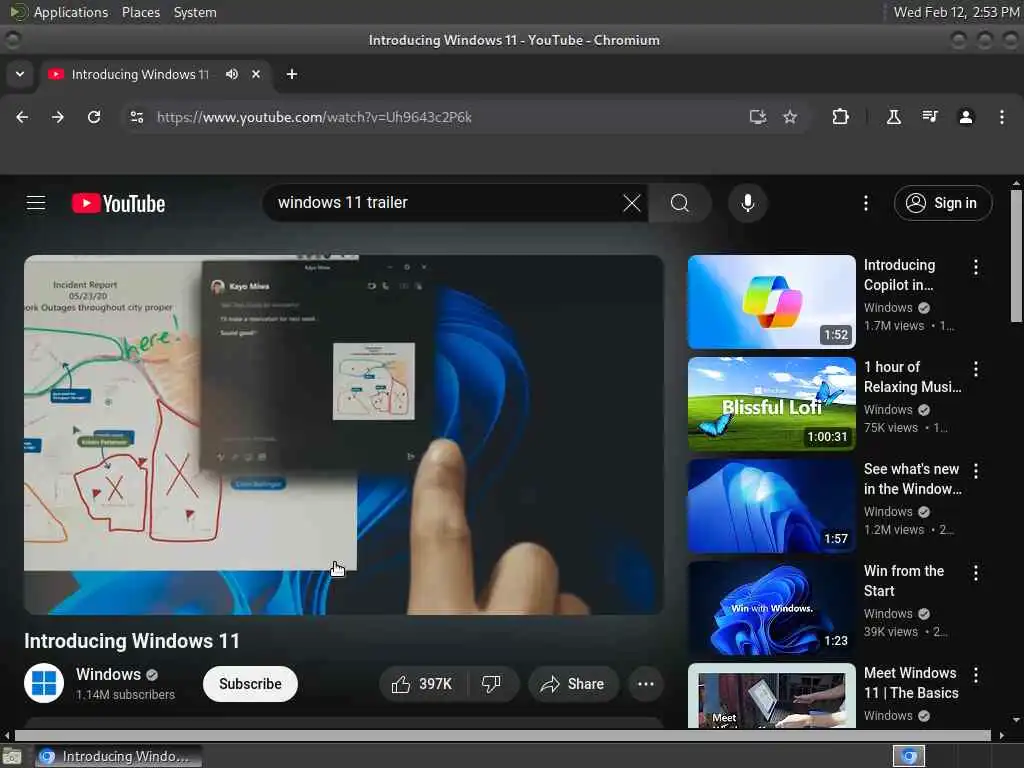Viewport: 1024px width, 768px height.
Task: Click the clock showing Wed Feb 12
Action: coord(956,12)
